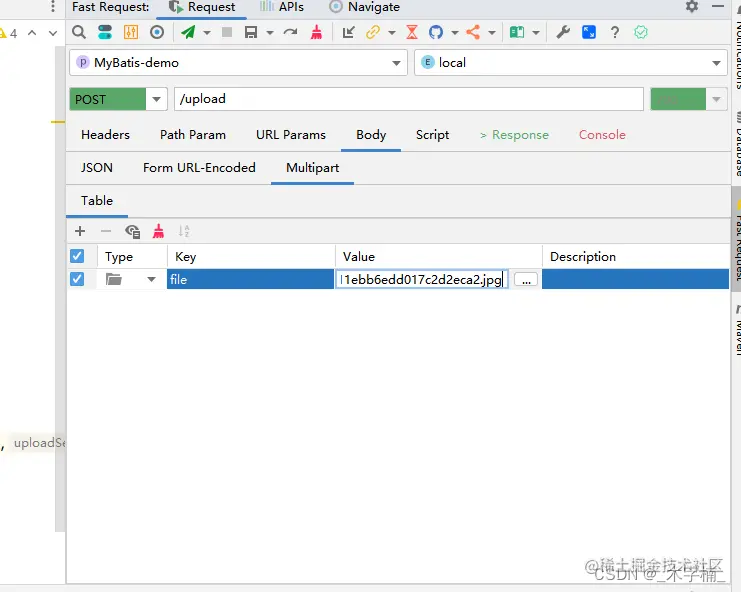This screenshot has height=592, width=741.
Task: Select the Multipart tab
Action: point(312,168)
